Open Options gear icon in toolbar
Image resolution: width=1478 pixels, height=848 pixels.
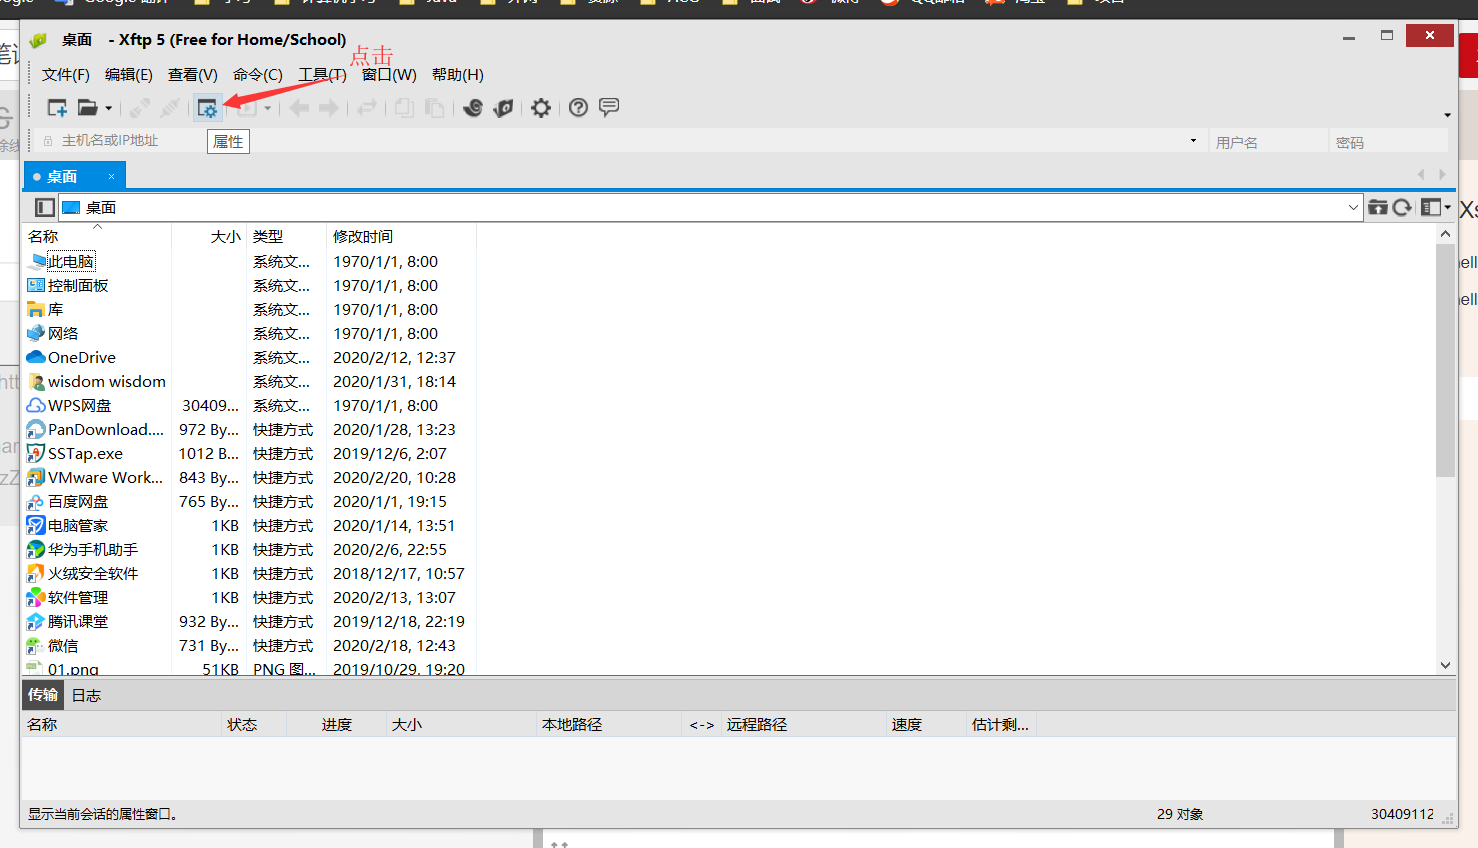541,108
